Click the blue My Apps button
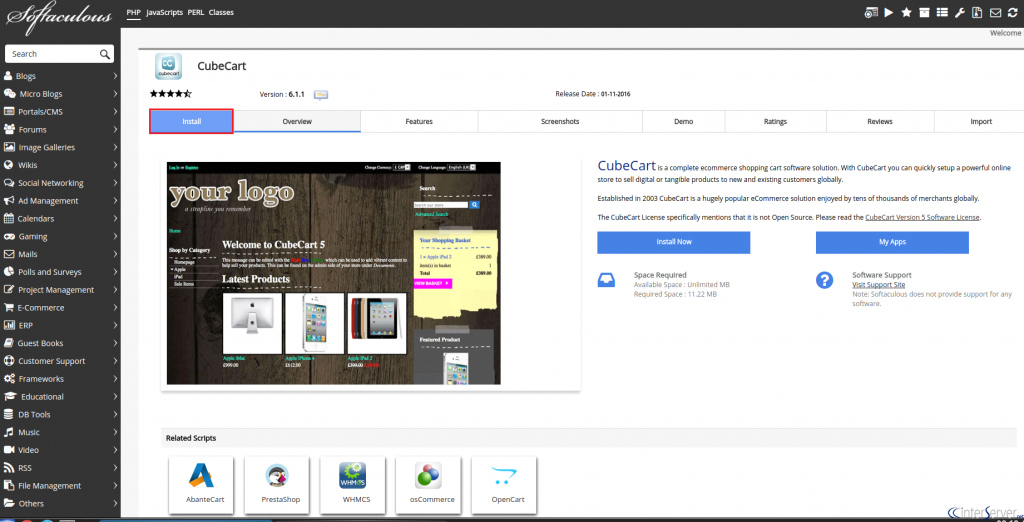Viewport: 1024px width, 522px height. coord(892,242)
